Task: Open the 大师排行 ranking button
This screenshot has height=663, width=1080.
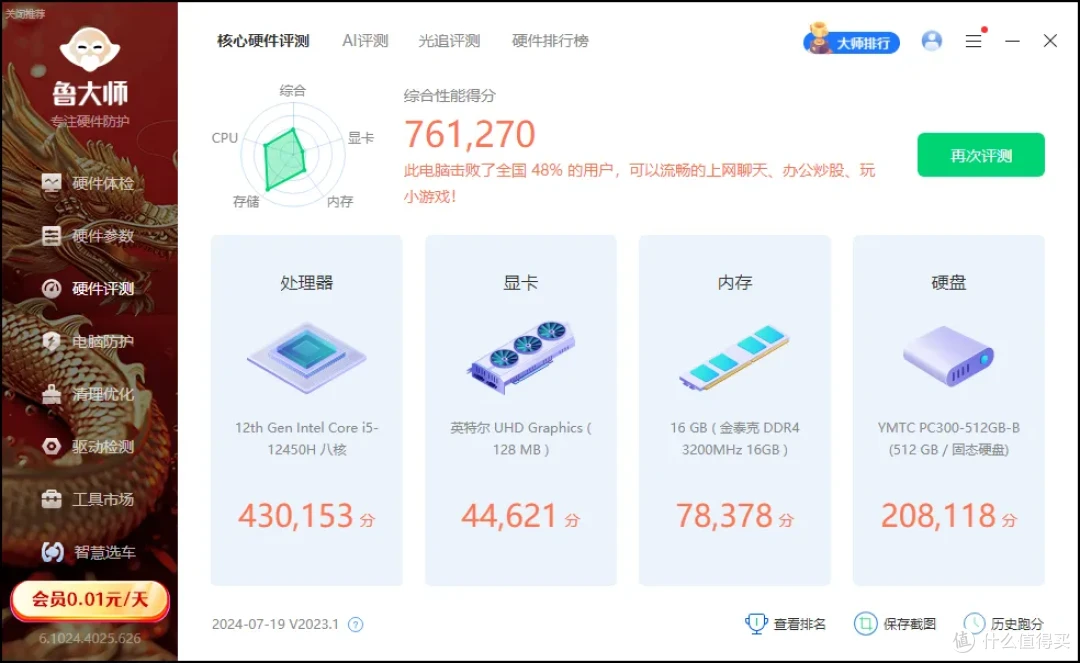Action: (x=851, y=41)
